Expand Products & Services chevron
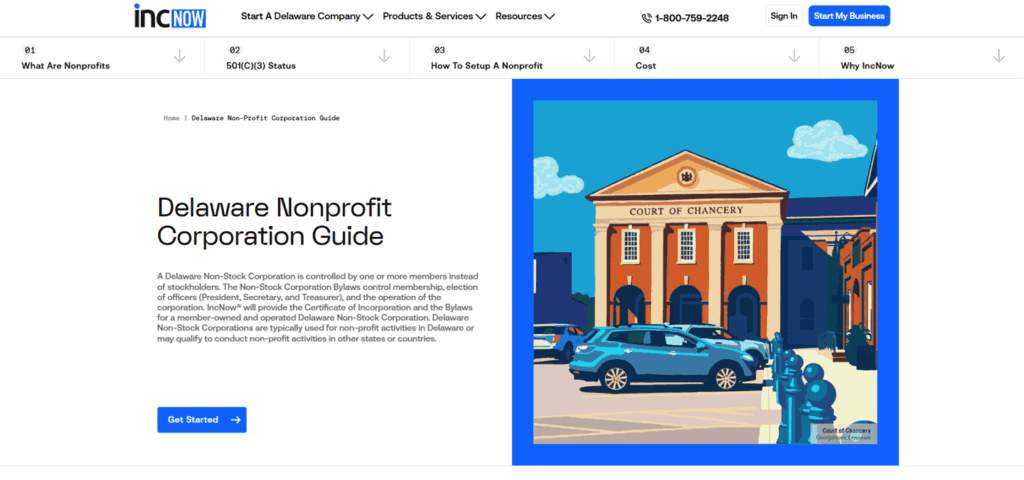 [481, 17]
